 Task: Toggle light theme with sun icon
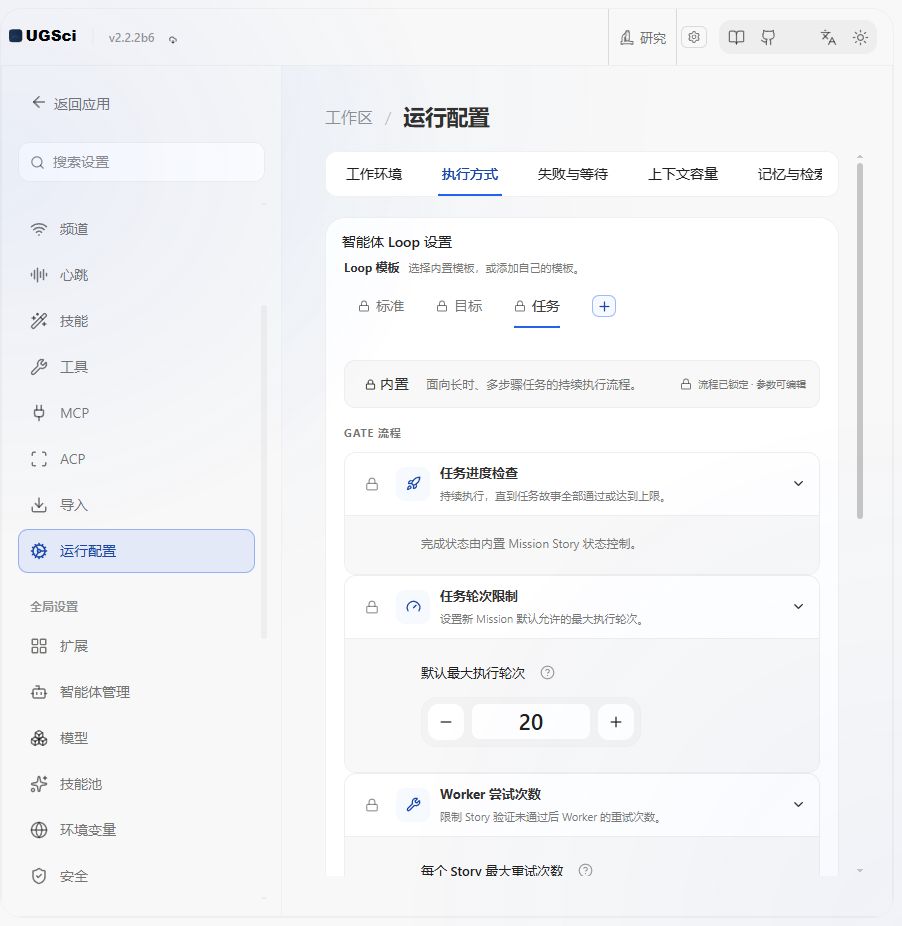860,37
